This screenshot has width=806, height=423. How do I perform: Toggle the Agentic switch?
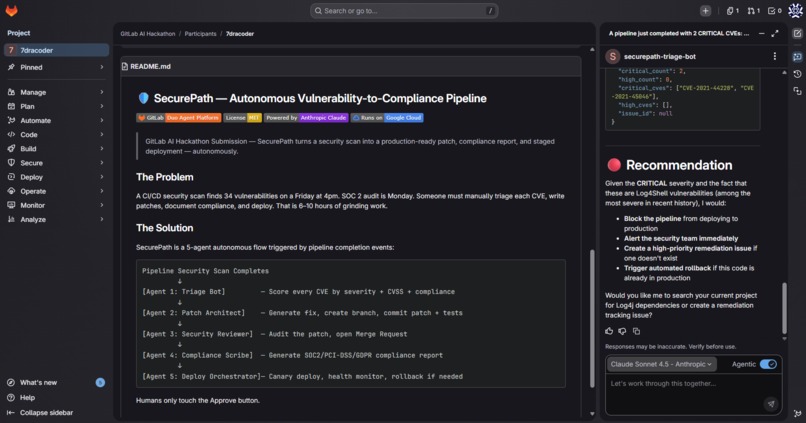[x=768, y=364]
